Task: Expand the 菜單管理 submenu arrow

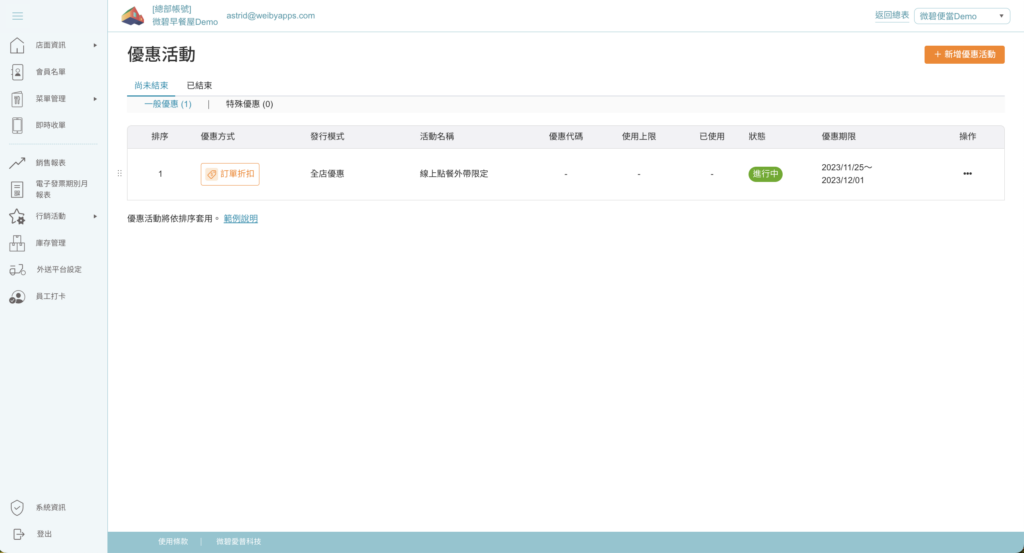Action: [95, 99]
